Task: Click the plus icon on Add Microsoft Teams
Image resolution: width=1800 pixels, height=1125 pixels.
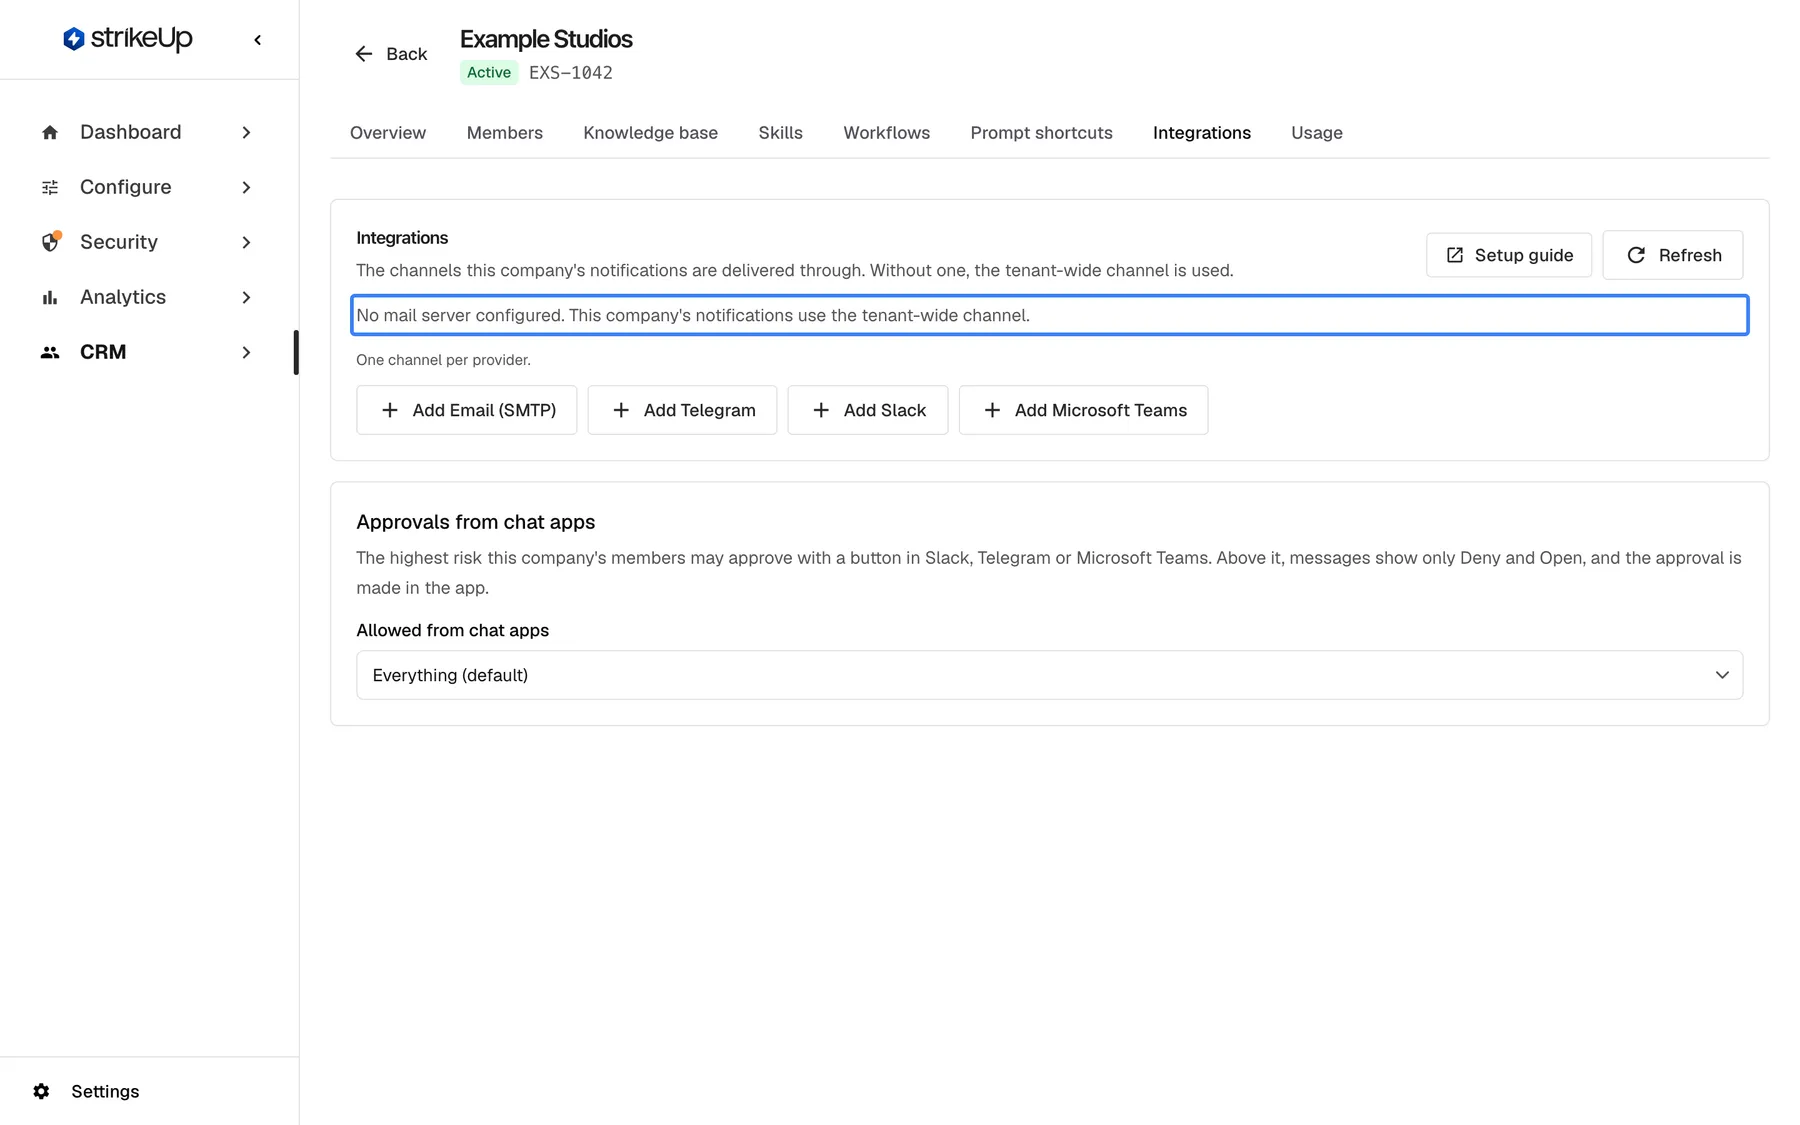Action: [x=992, y=410]
